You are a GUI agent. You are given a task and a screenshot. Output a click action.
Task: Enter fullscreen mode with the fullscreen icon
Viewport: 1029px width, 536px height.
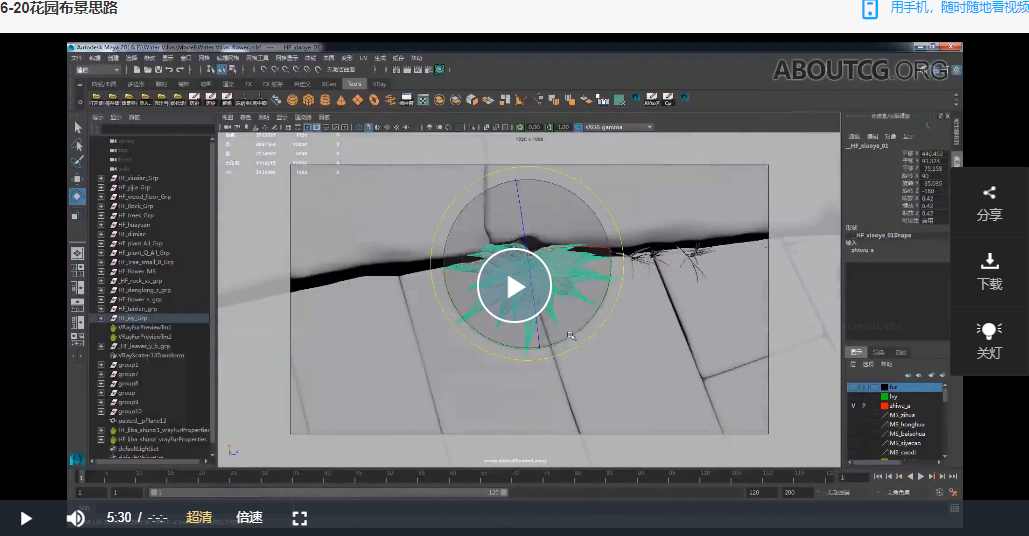click(x=300, y=518)
